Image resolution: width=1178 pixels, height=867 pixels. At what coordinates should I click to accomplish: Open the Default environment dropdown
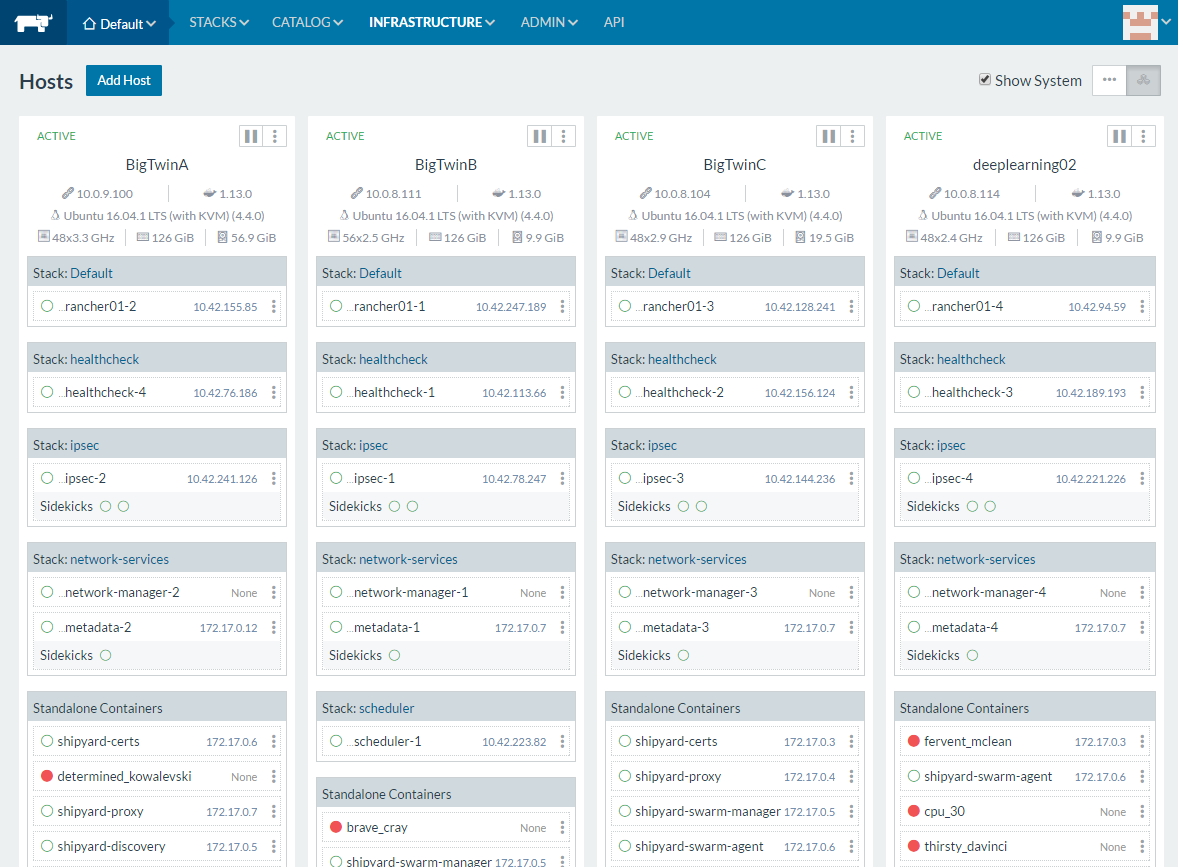coord(119,23)
